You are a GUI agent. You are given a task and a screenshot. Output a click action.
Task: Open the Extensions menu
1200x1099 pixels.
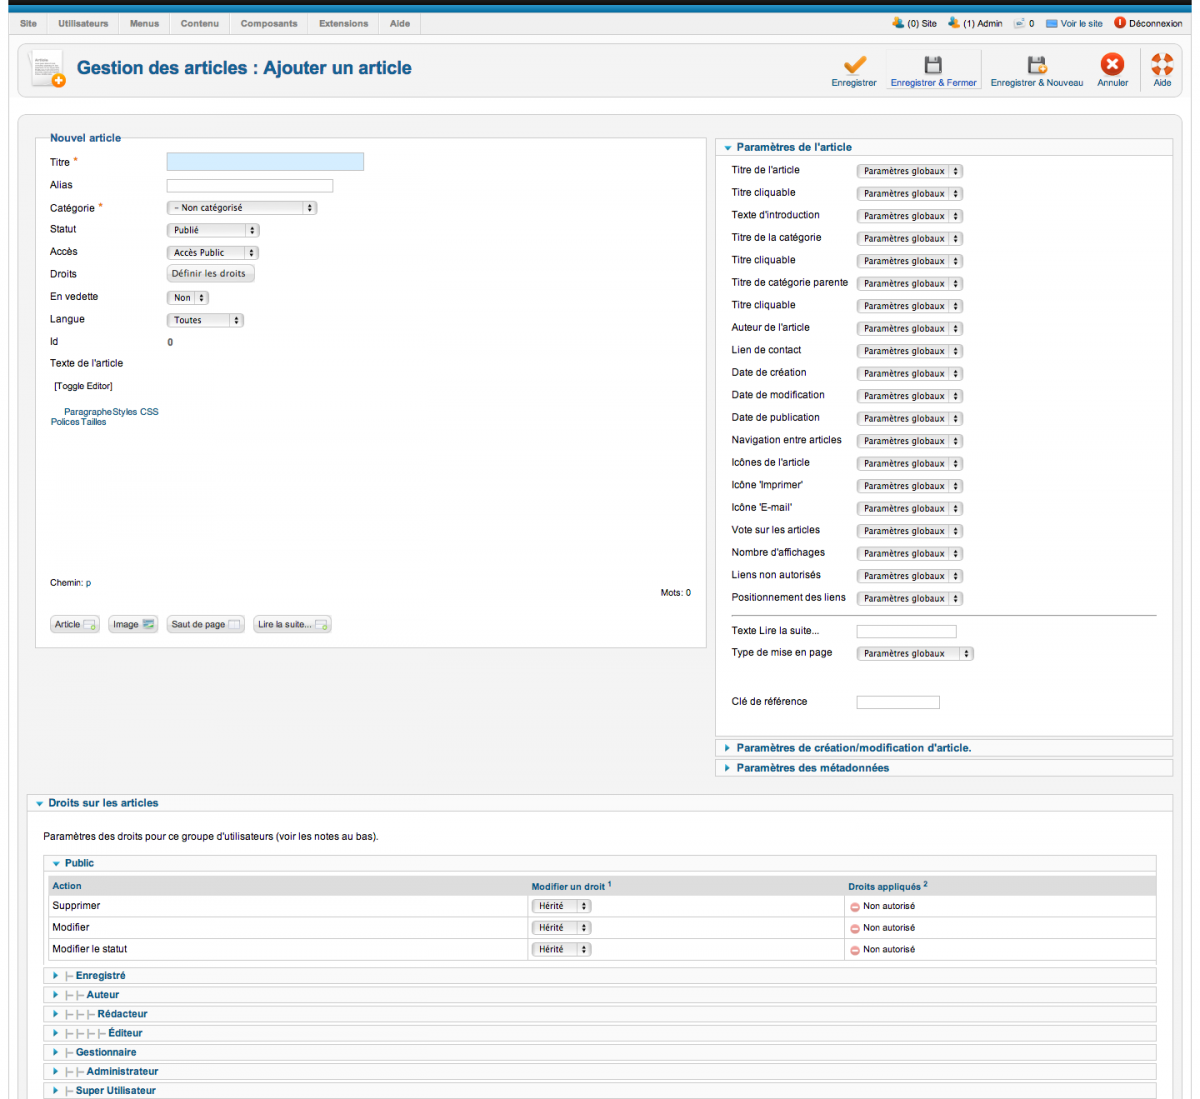343,23
